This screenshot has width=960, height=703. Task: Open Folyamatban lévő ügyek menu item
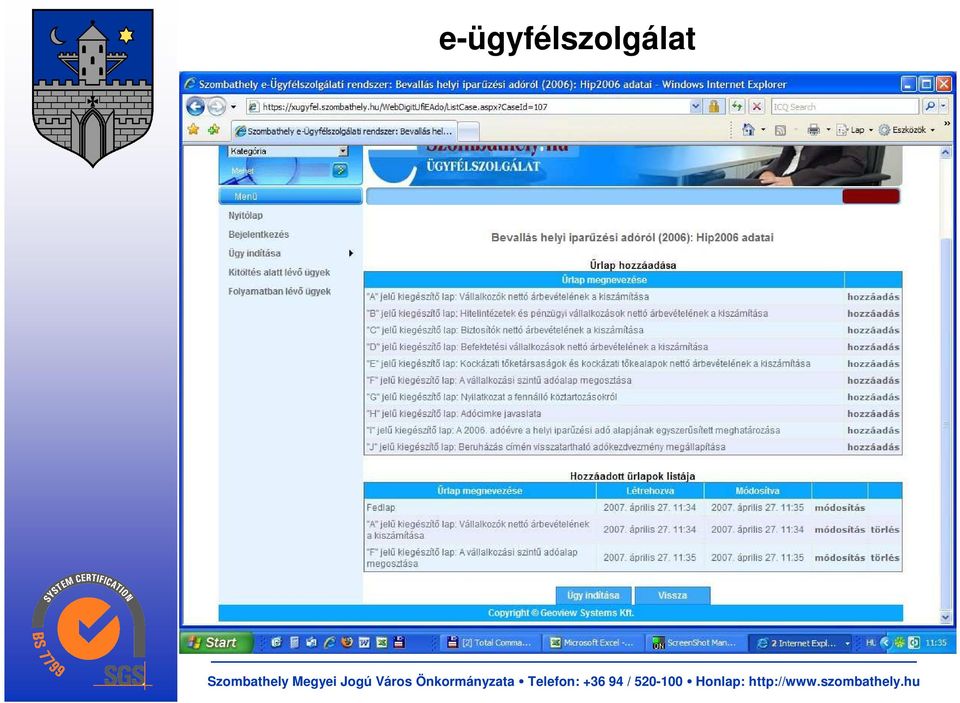click(279, 291)
